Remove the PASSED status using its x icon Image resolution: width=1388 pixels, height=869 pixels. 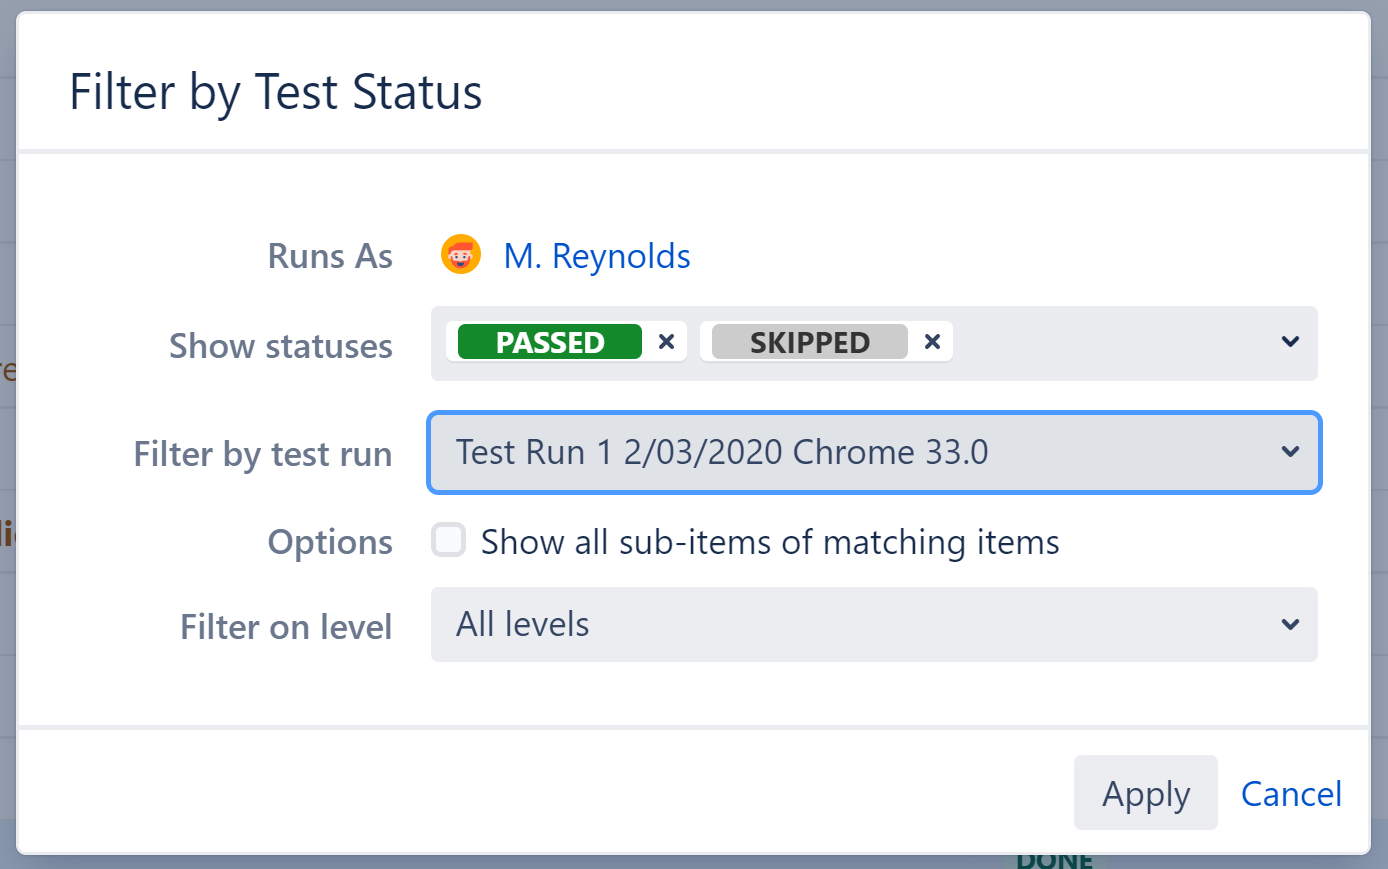point(665,342)
